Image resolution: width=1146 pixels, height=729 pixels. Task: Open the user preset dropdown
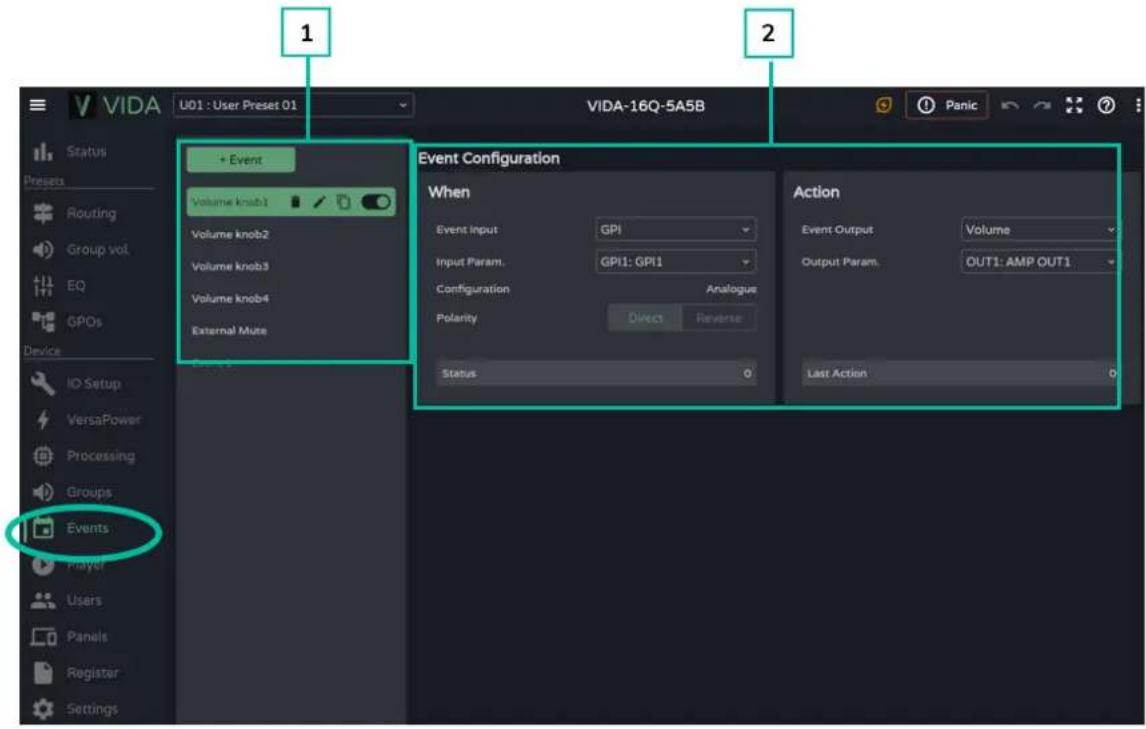click(293, 105)
